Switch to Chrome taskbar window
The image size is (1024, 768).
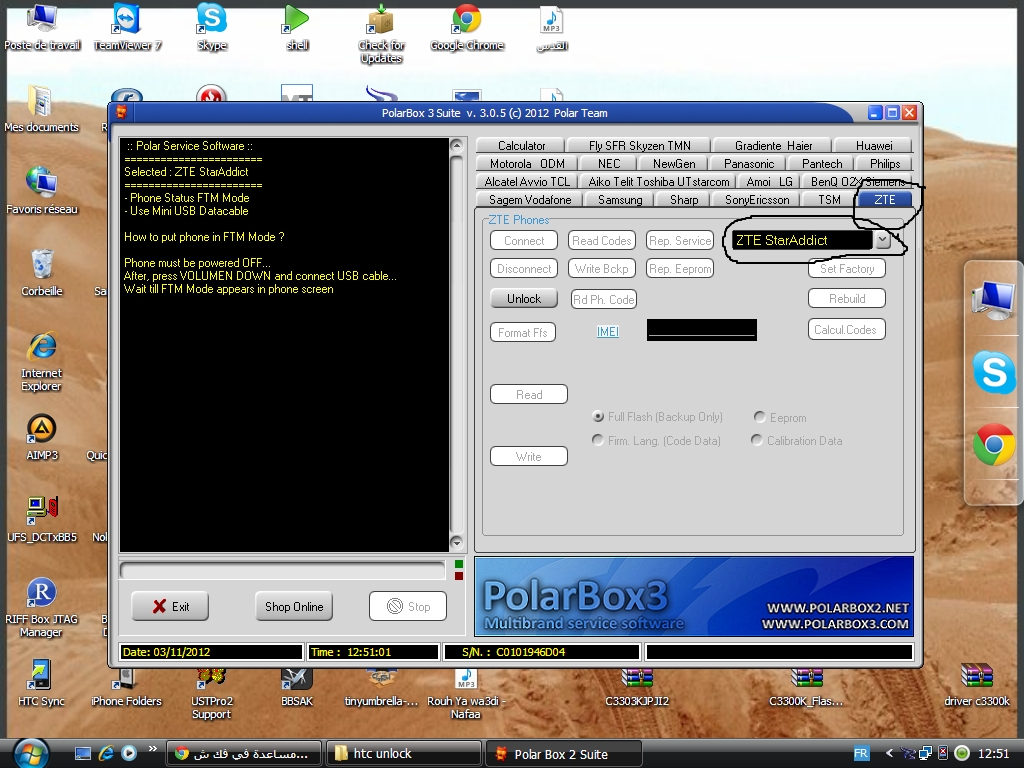click(244, 754)
